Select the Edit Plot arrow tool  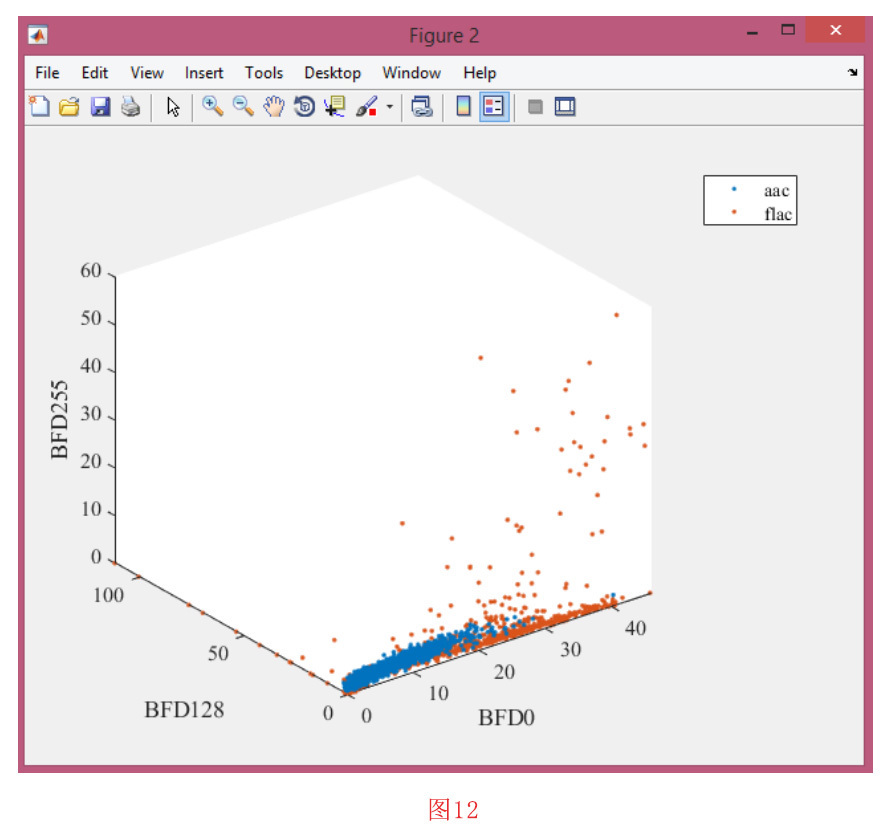[173, 106]
